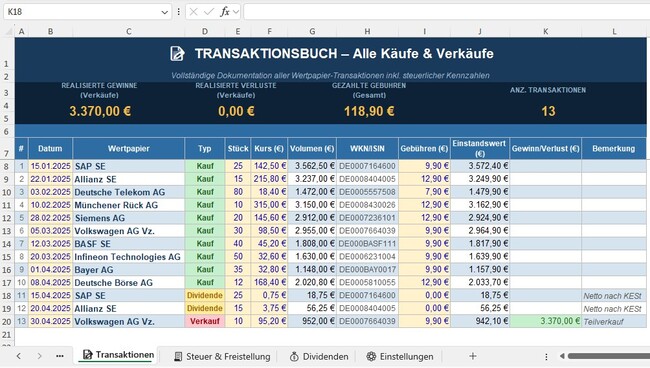Select all cells via corner triangle
The width and height of the screenshot is (650, 368).
point(9,31)
